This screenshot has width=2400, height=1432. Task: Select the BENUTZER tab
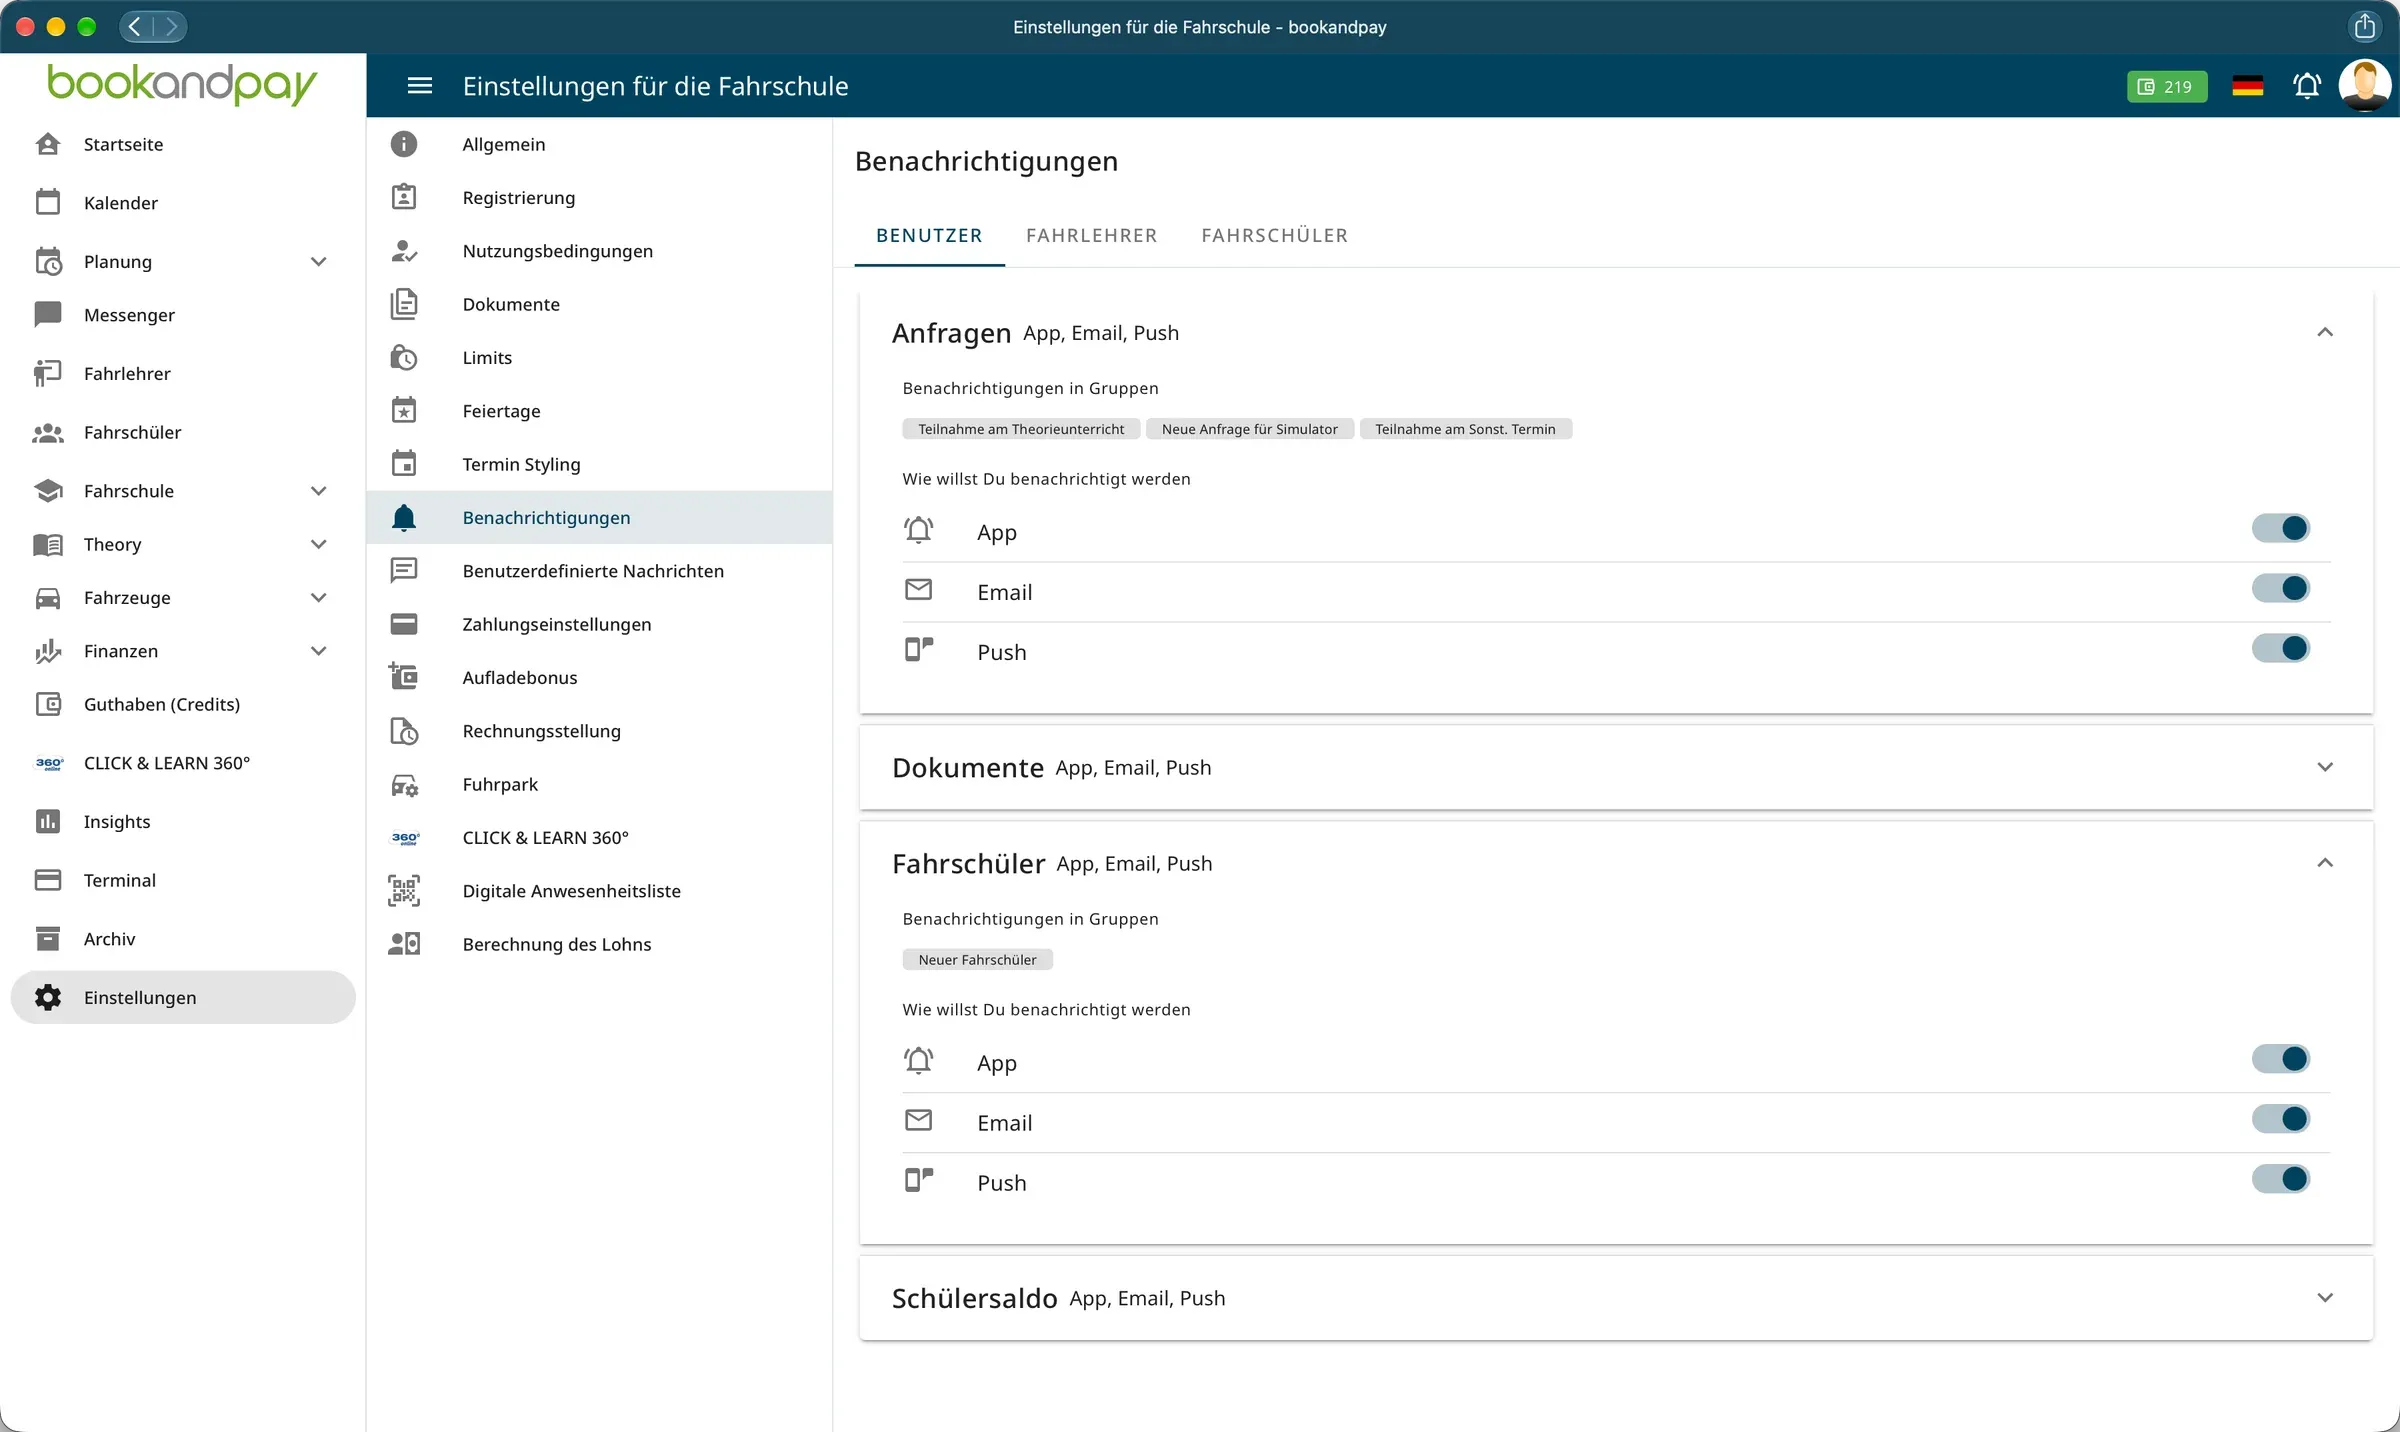click(x=929, y=236)
